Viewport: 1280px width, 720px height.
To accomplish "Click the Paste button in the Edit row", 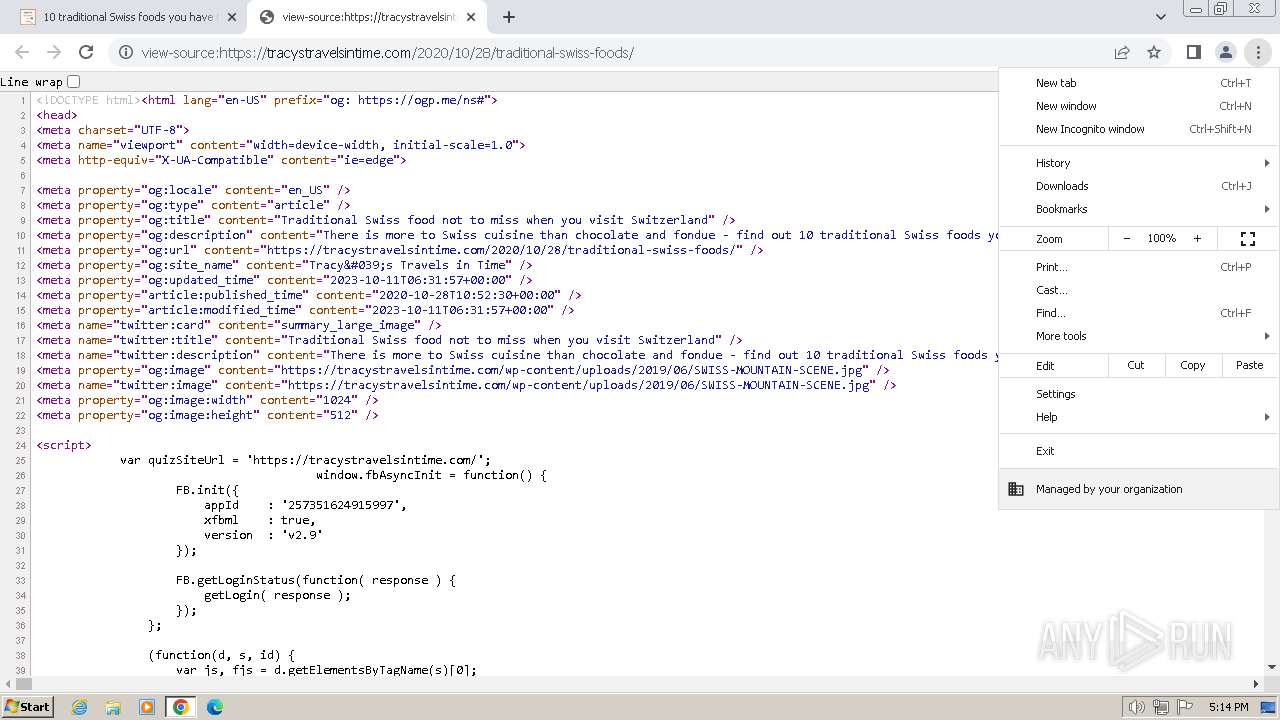I will (x=1250, y=365).
